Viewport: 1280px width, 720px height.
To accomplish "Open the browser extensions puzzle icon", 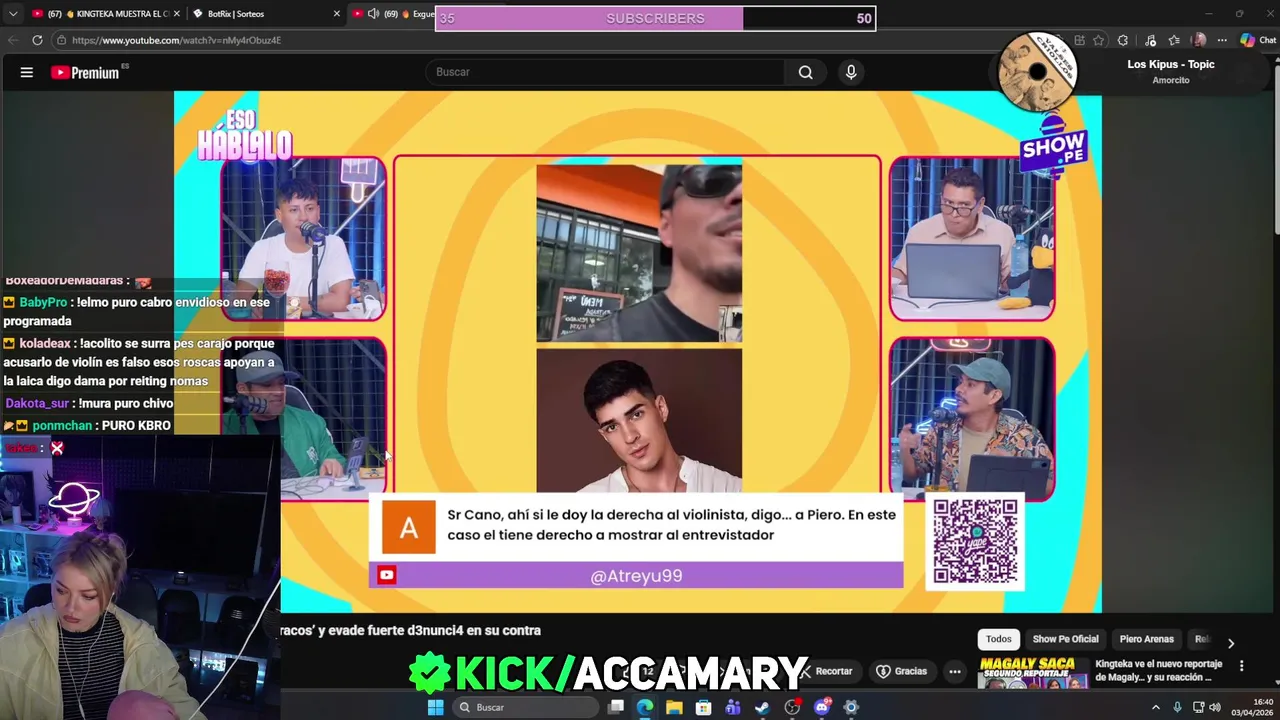I will tap(1123, 40).
